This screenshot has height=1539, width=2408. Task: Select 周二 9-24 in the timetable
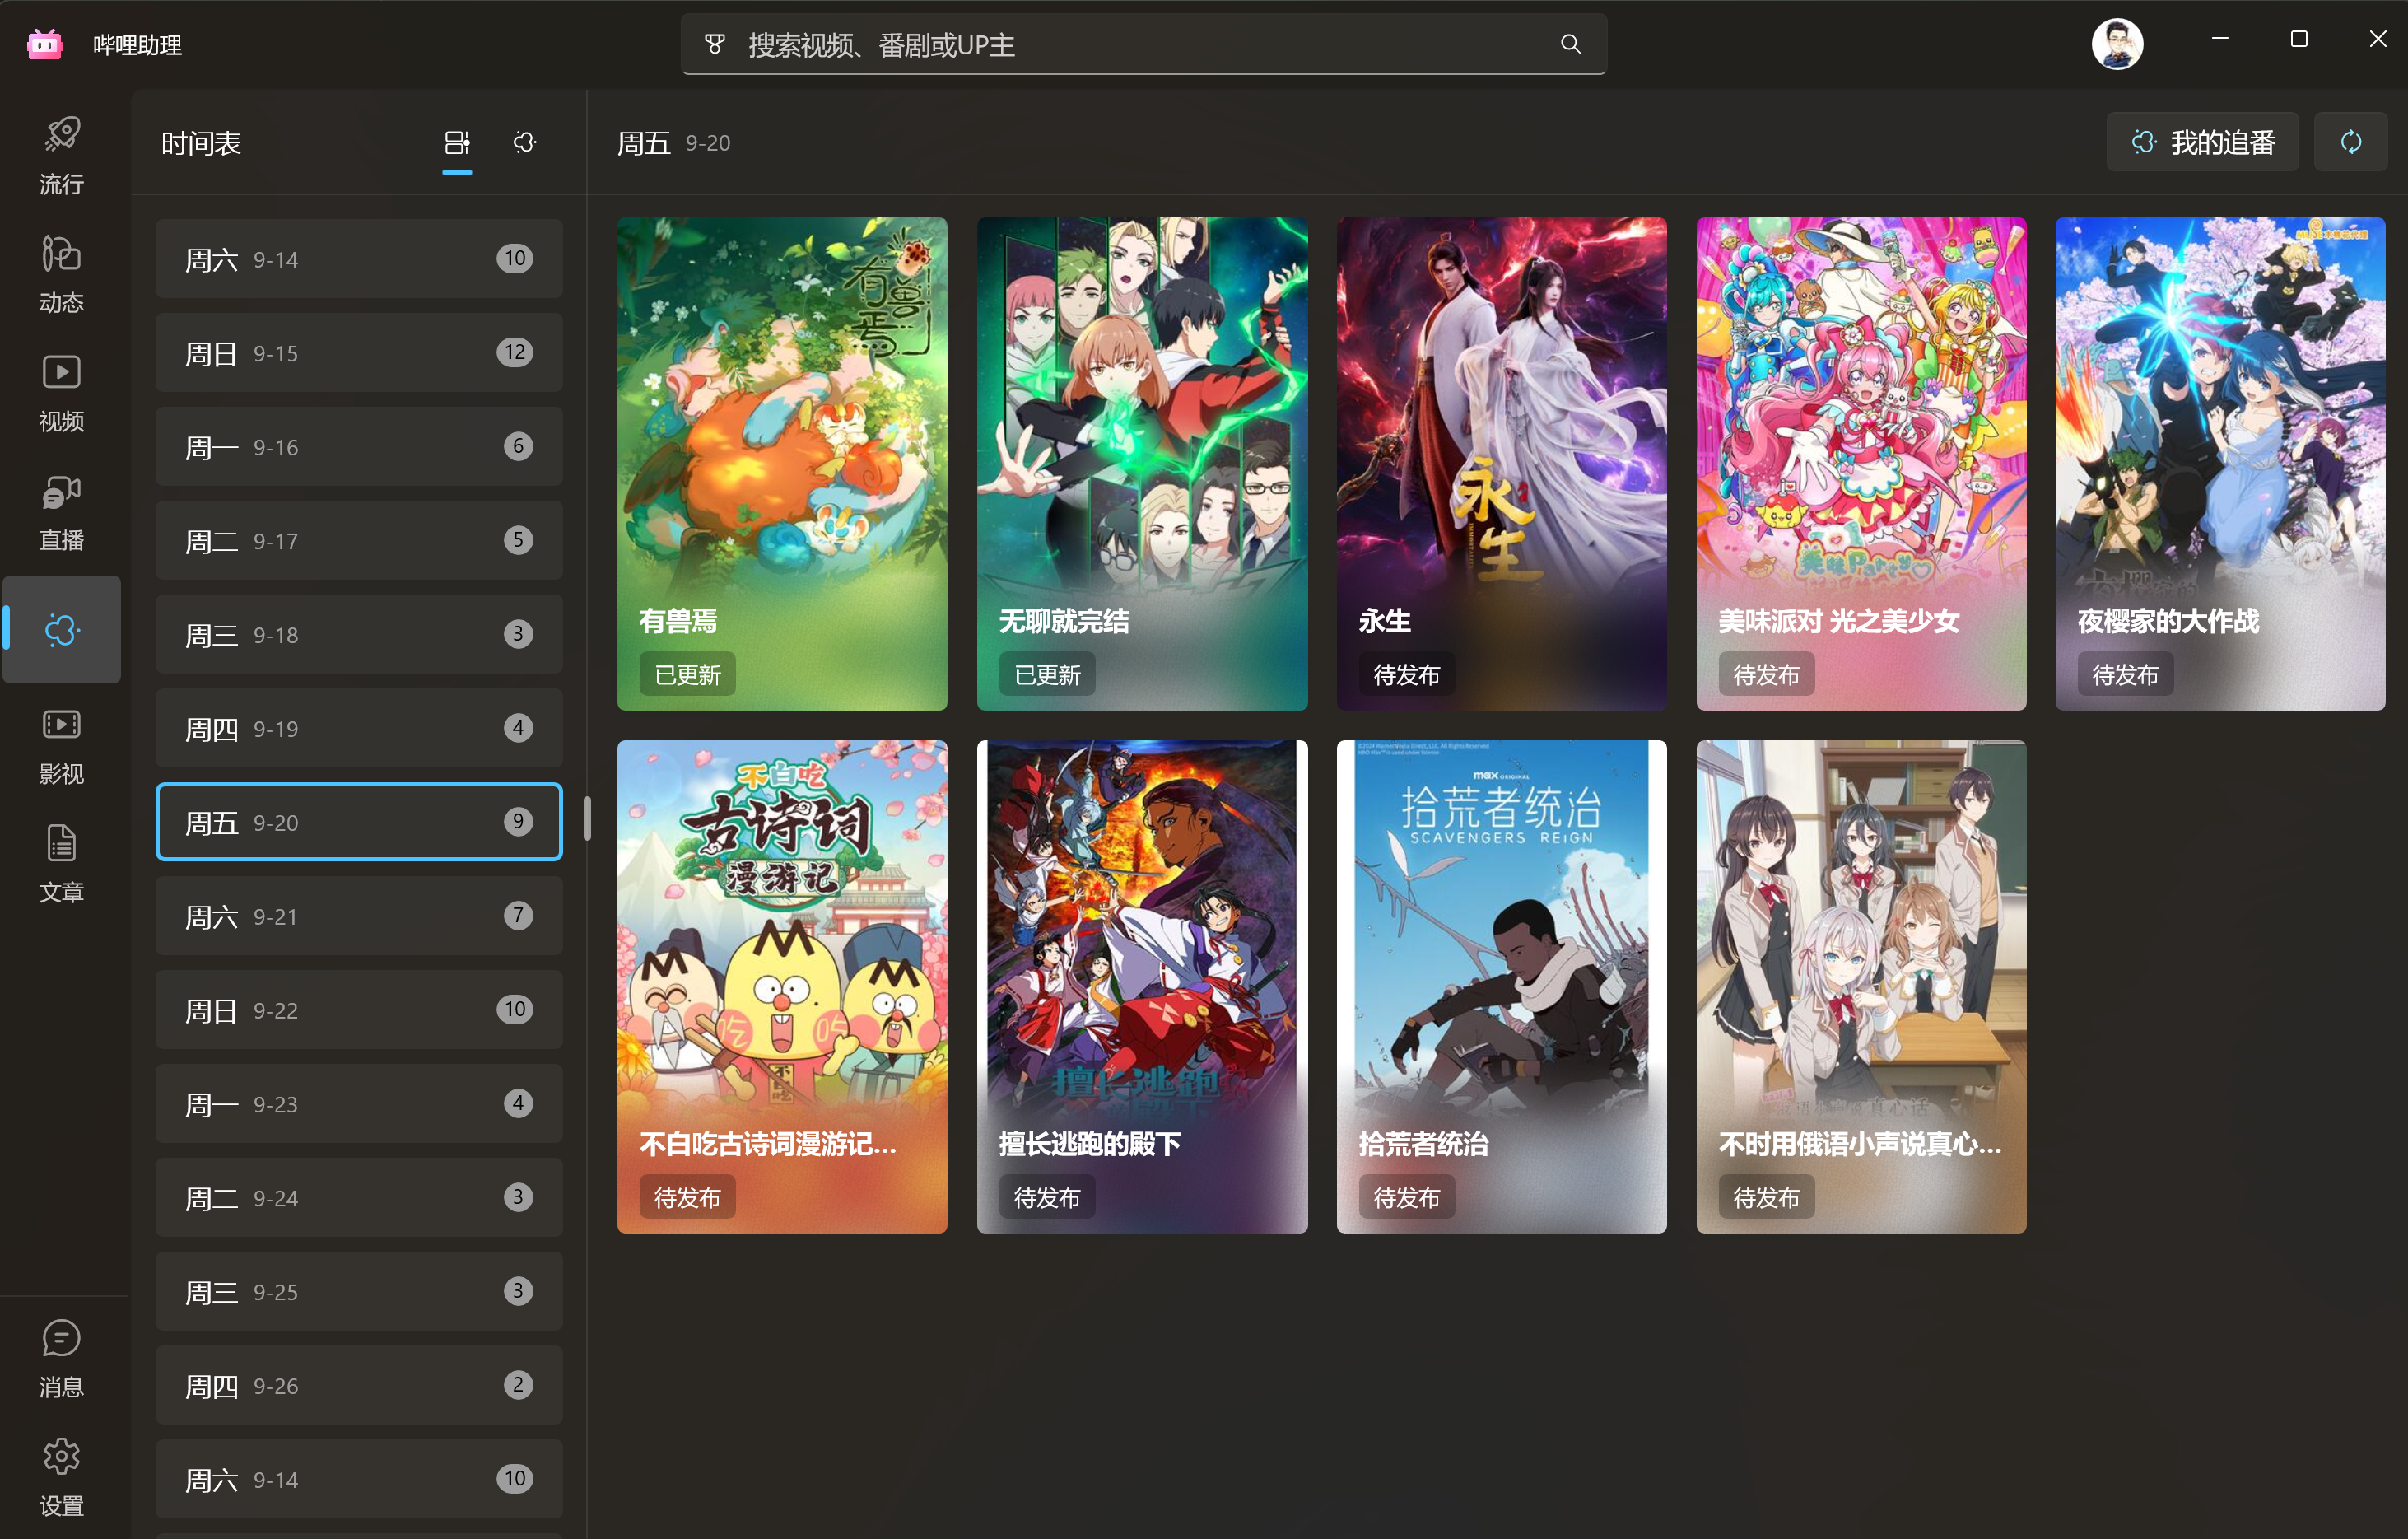359,1198
